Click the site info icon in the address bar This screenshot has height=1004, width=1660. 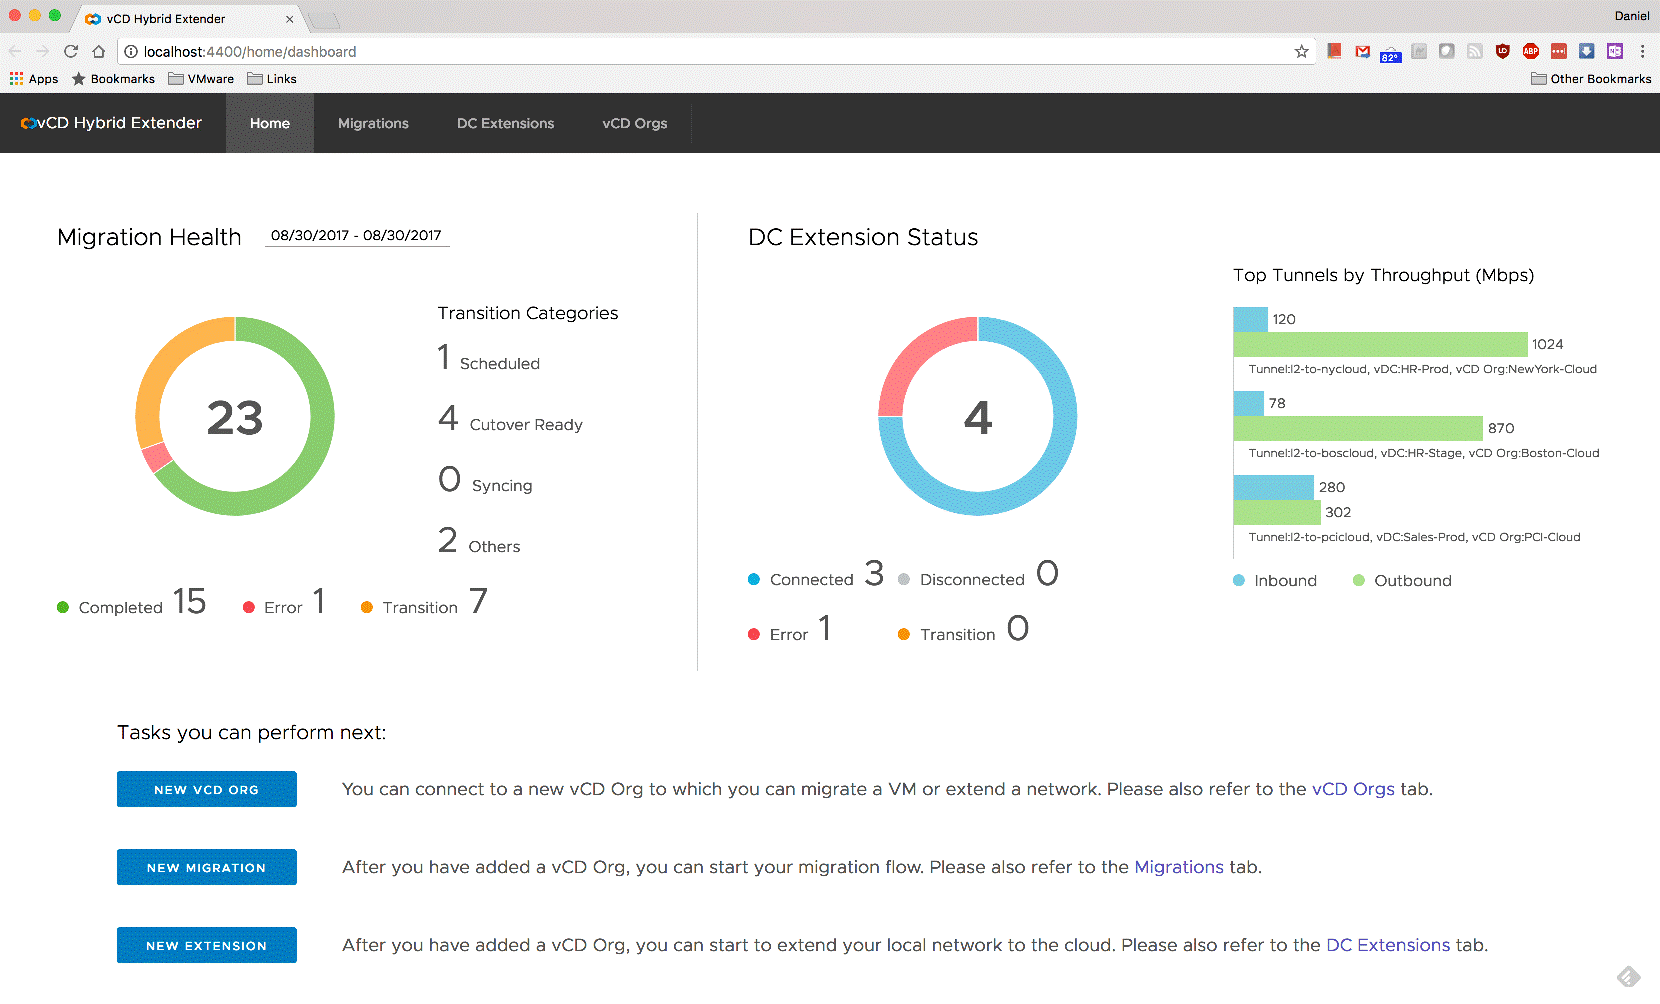pyautogui.click(x=130, y=51)
